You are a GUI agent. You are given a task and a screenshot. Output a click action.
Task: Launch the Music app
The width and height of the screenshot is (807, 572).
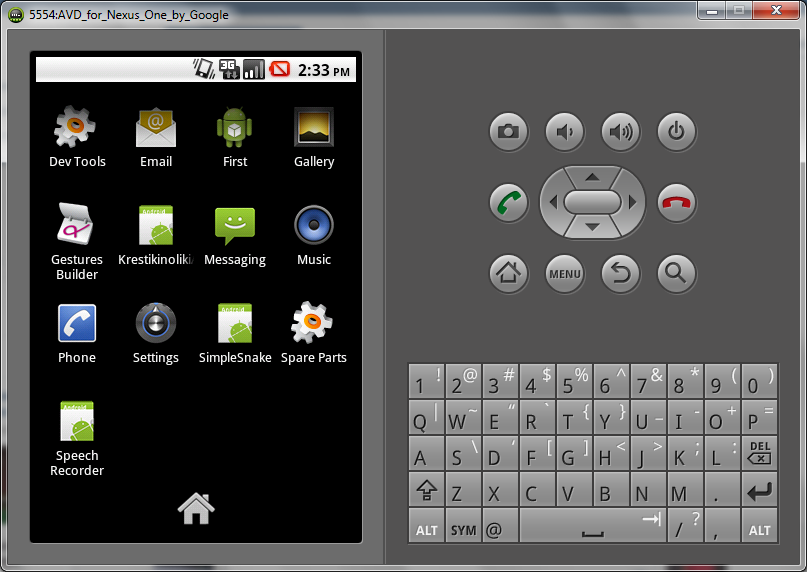pos(314,236)
